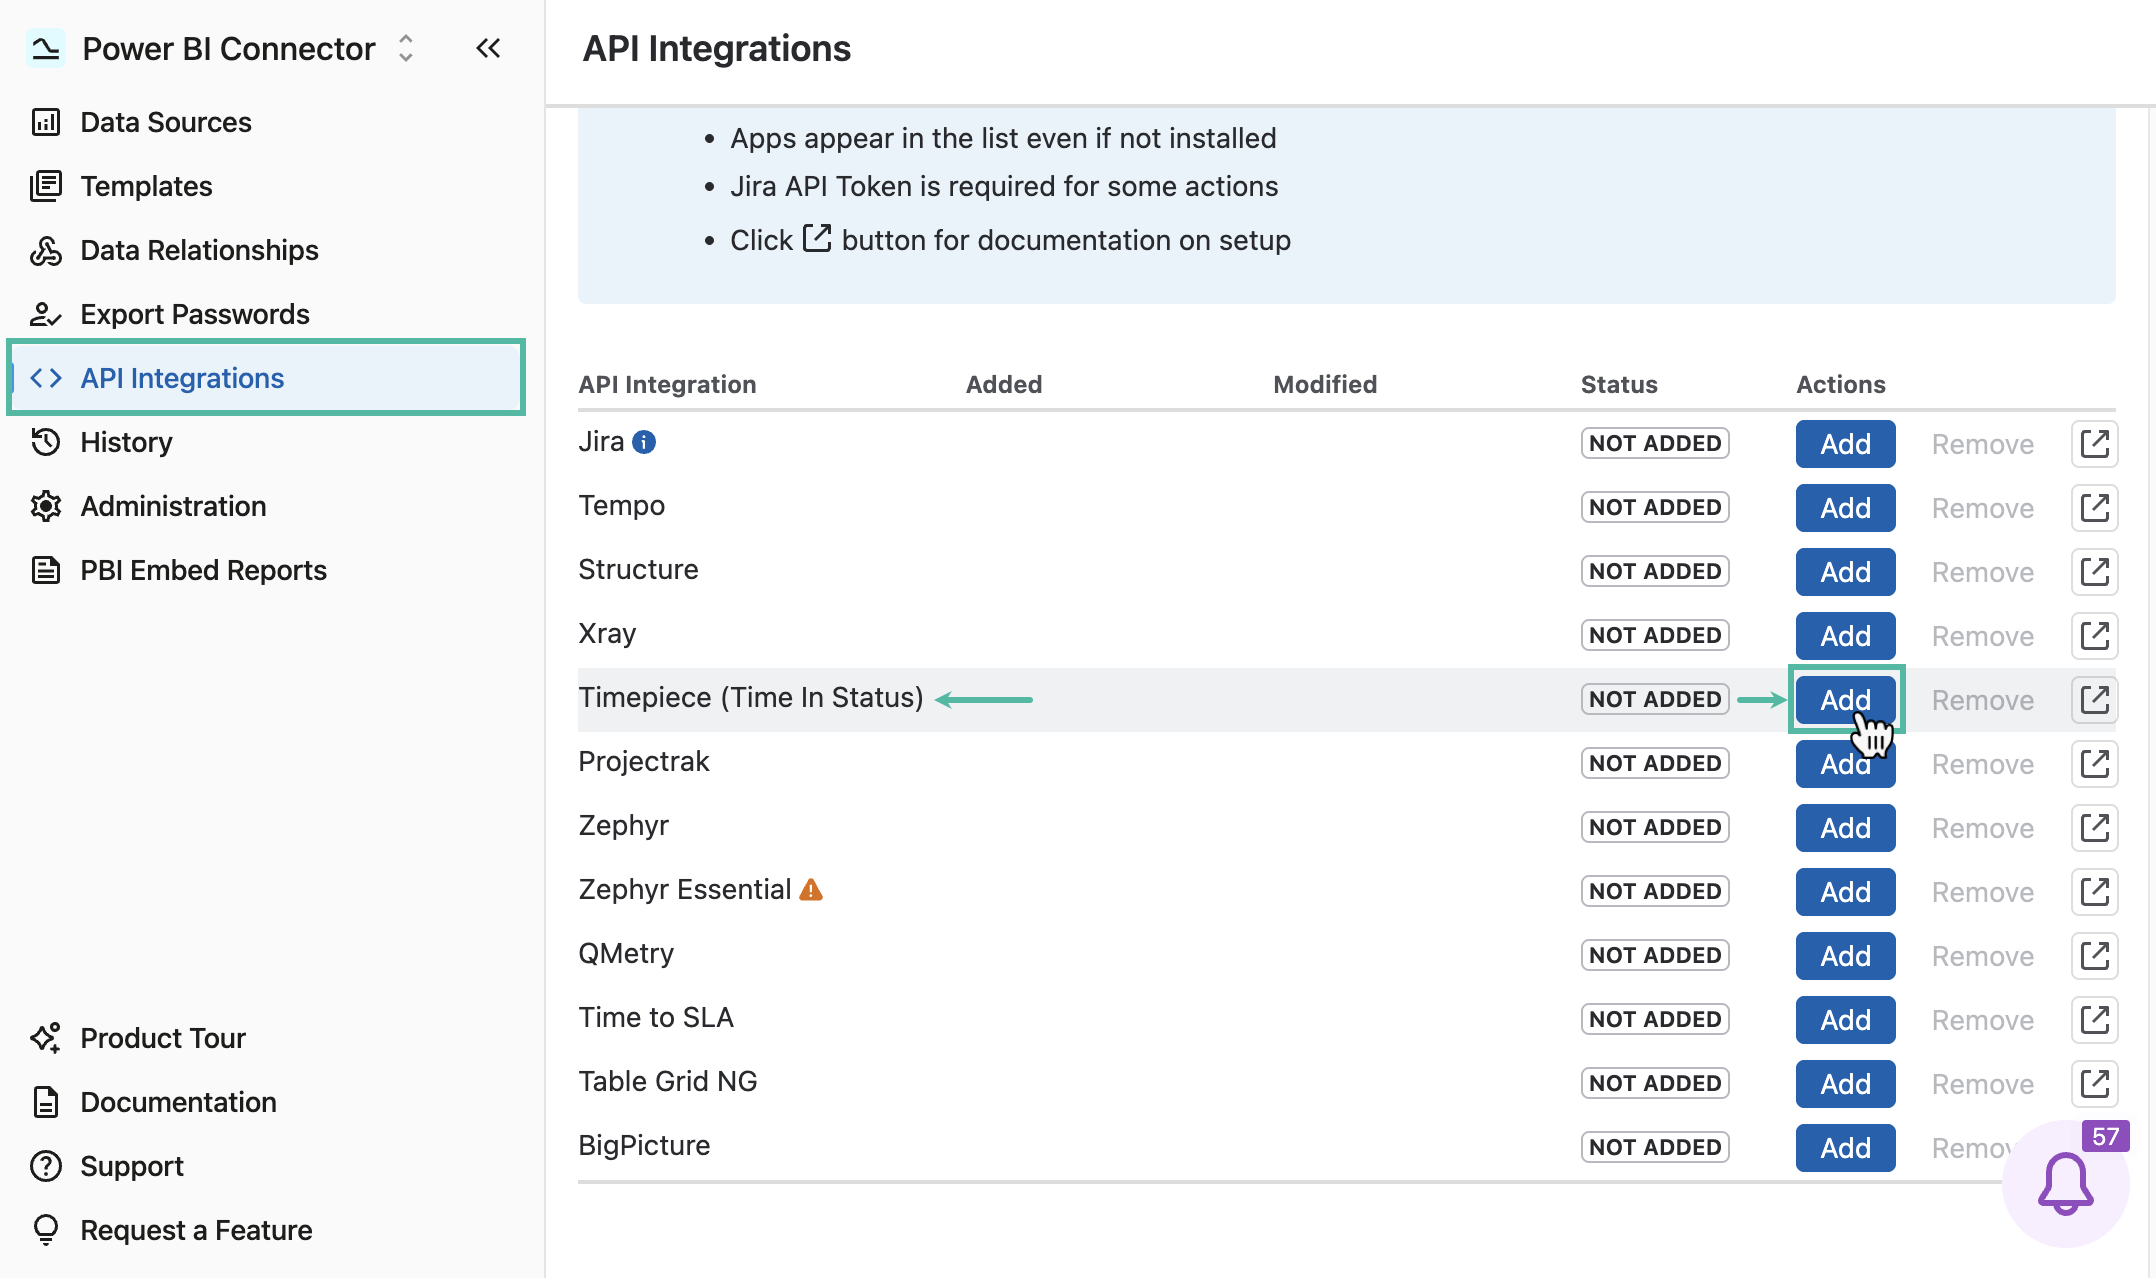Click the Data Relationships webhook icon
This screenshot has height=1278, width=2156.
(46, 250)
